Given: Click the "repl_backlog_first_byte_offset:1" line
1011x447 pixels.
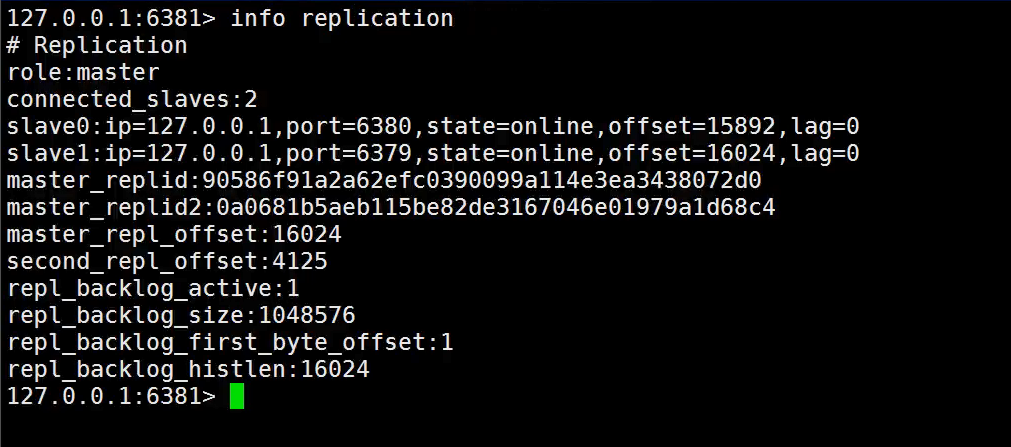Looking at the screenshot, I should click(230, 343).
